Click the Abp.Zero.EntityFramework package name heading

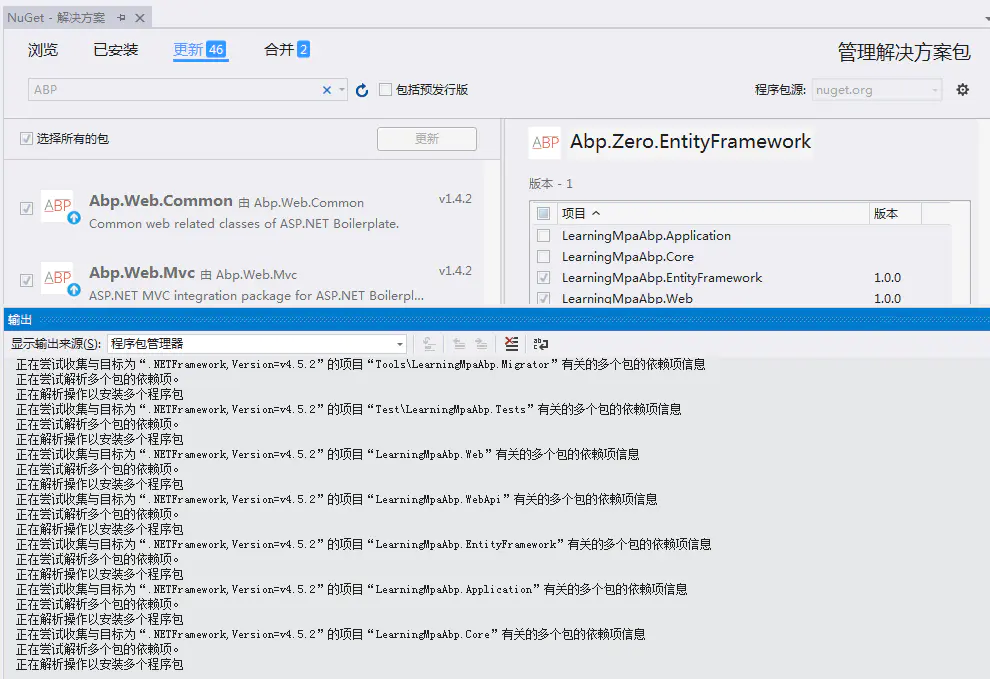[691, 141]
